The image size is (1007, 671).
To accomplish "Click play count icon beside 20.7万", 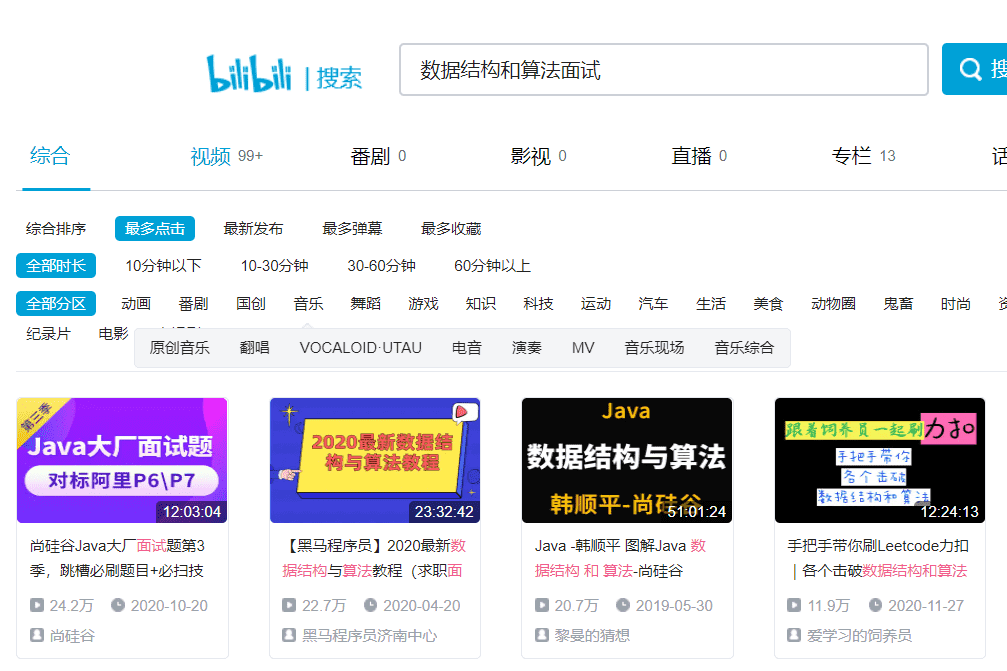I will pyautogui.click(x=542, y=605).
